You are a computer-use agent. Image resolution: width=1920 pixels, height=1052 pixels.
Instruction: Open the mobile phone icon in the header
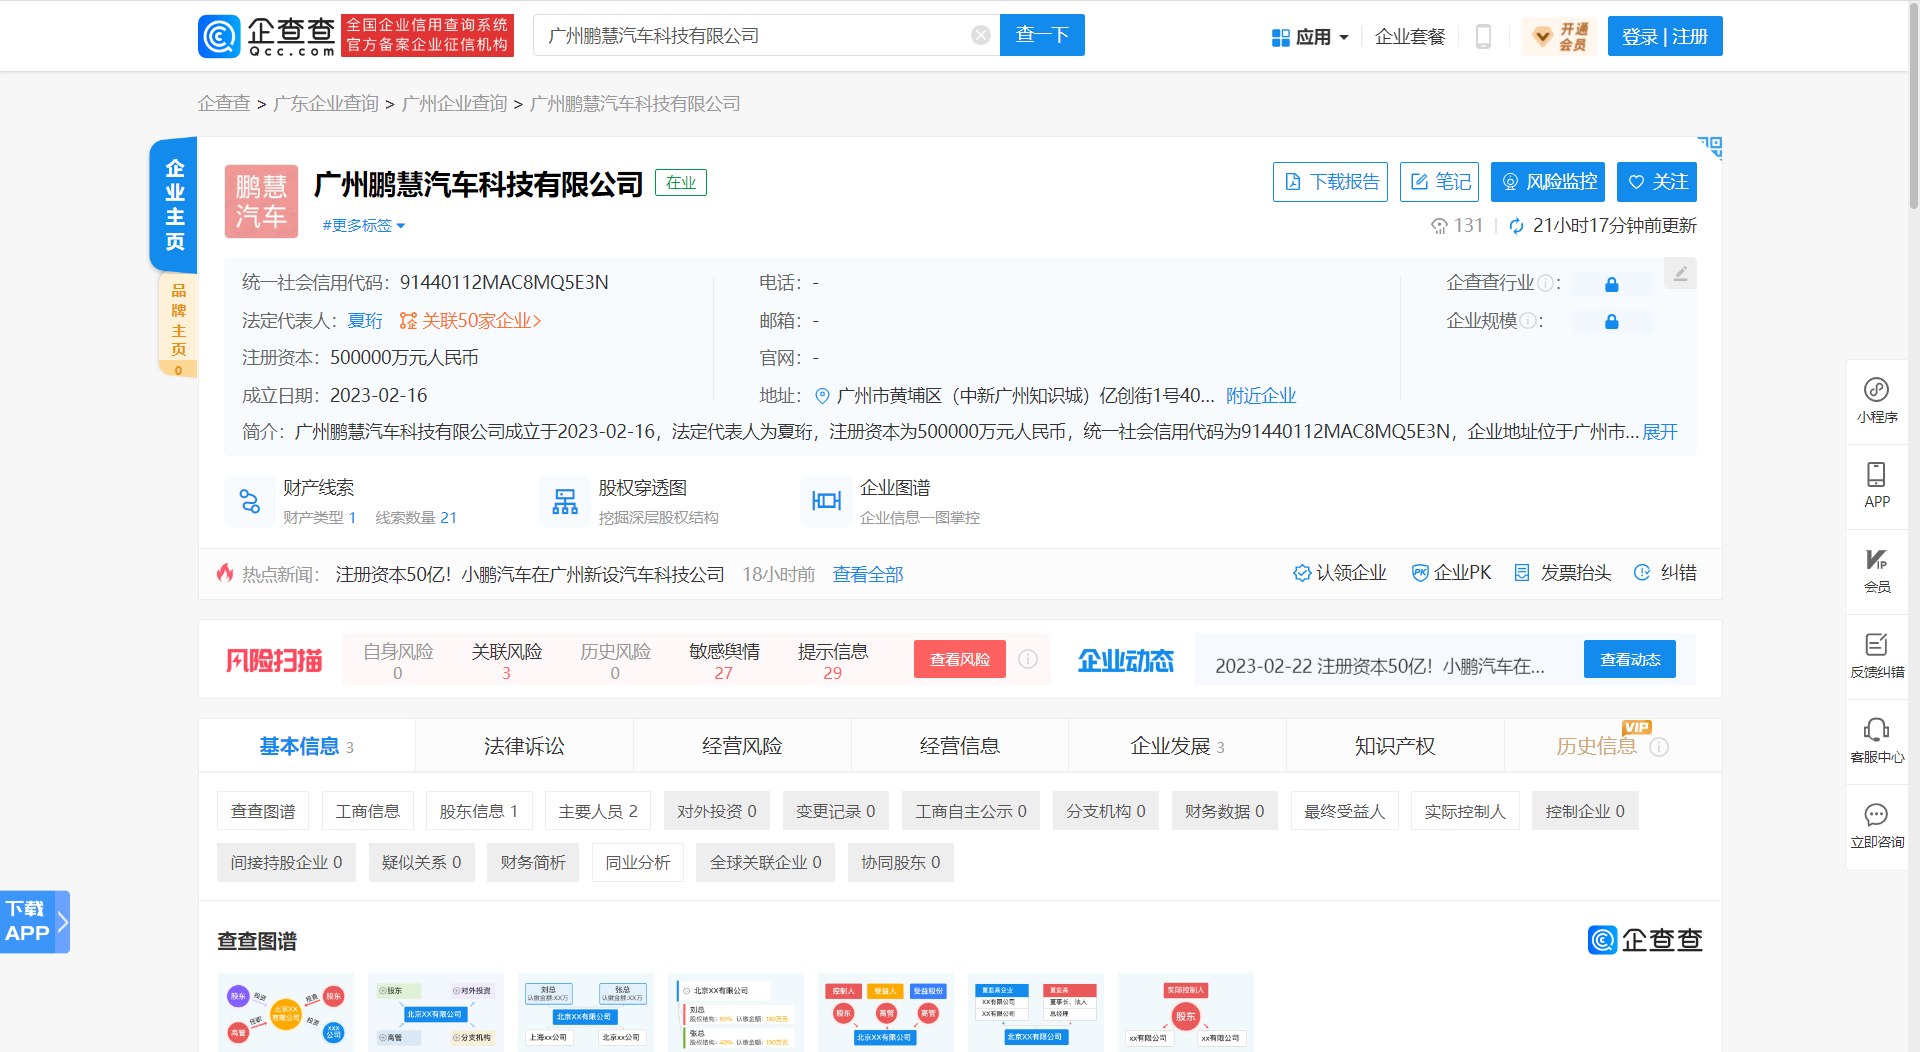(1483, 37)
